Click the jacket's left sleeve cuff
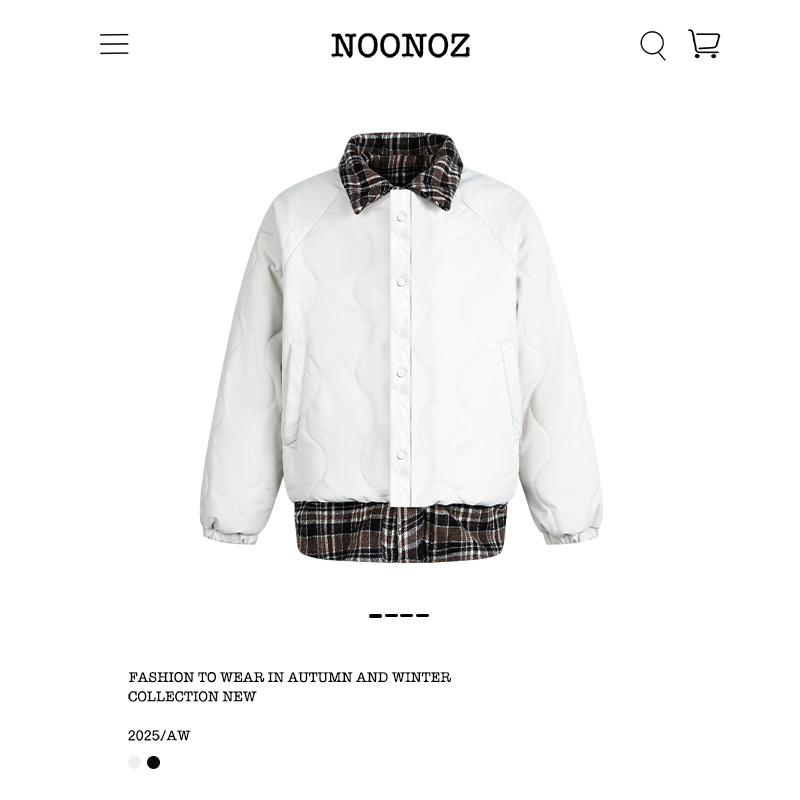800x800 pixels. click(229, 535)
